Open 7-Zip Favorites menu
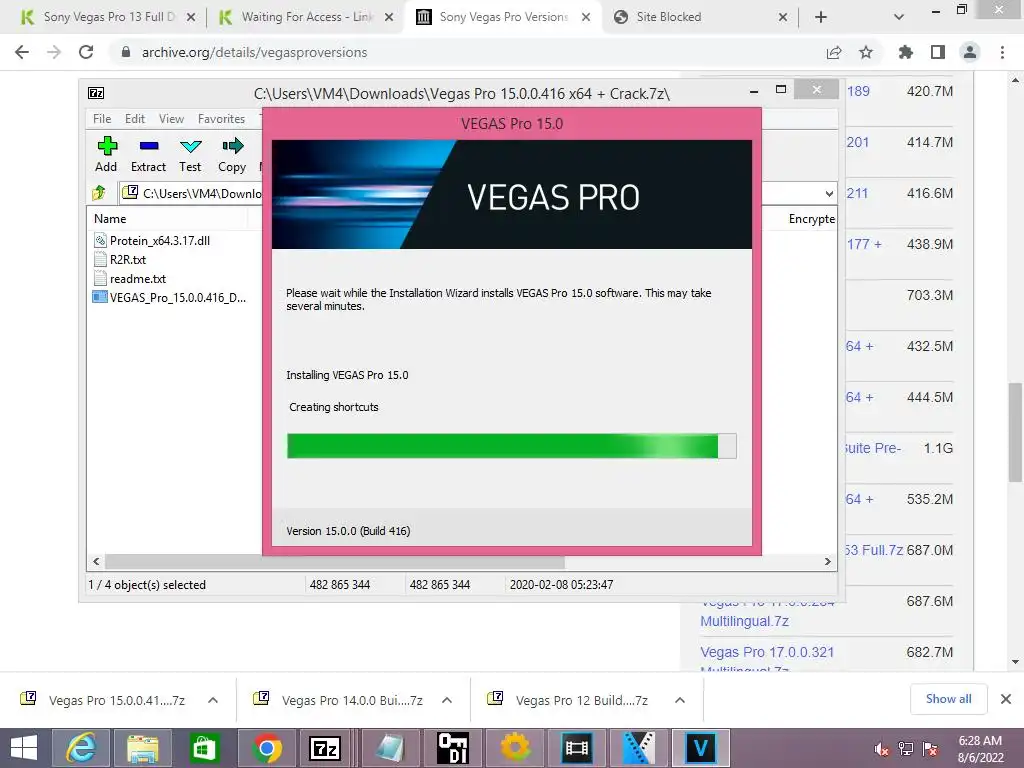 tap(221, 119)
